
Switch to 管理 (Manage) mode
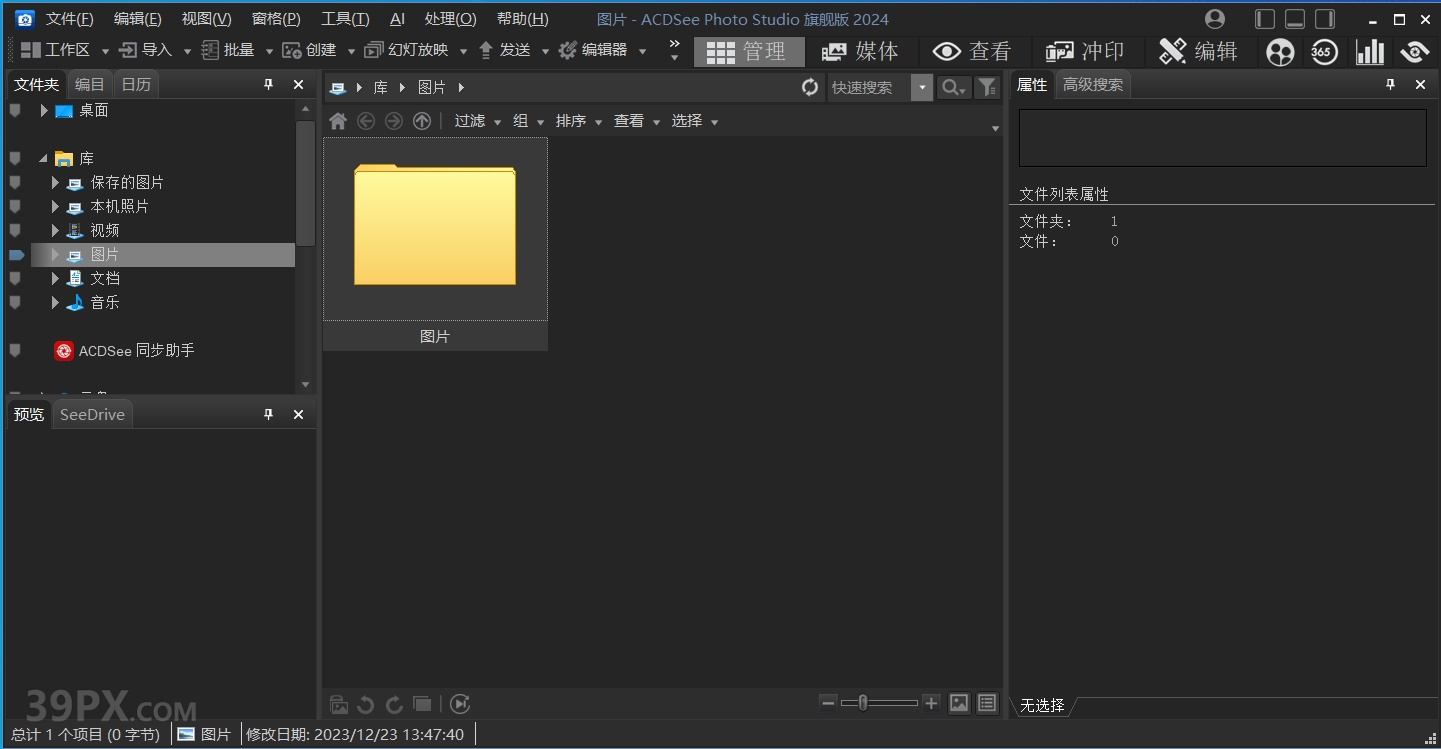pyautogui.click(x=749, y=51)
